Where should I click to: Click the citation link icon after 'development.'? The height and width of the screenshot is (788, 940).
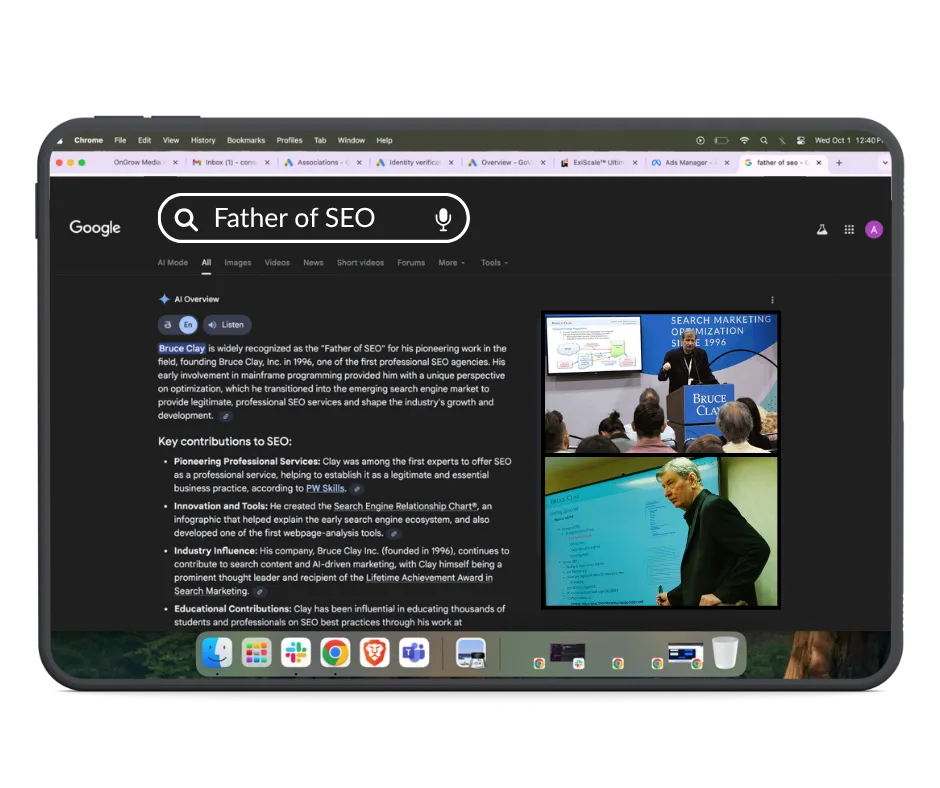[x=225, y=416]
